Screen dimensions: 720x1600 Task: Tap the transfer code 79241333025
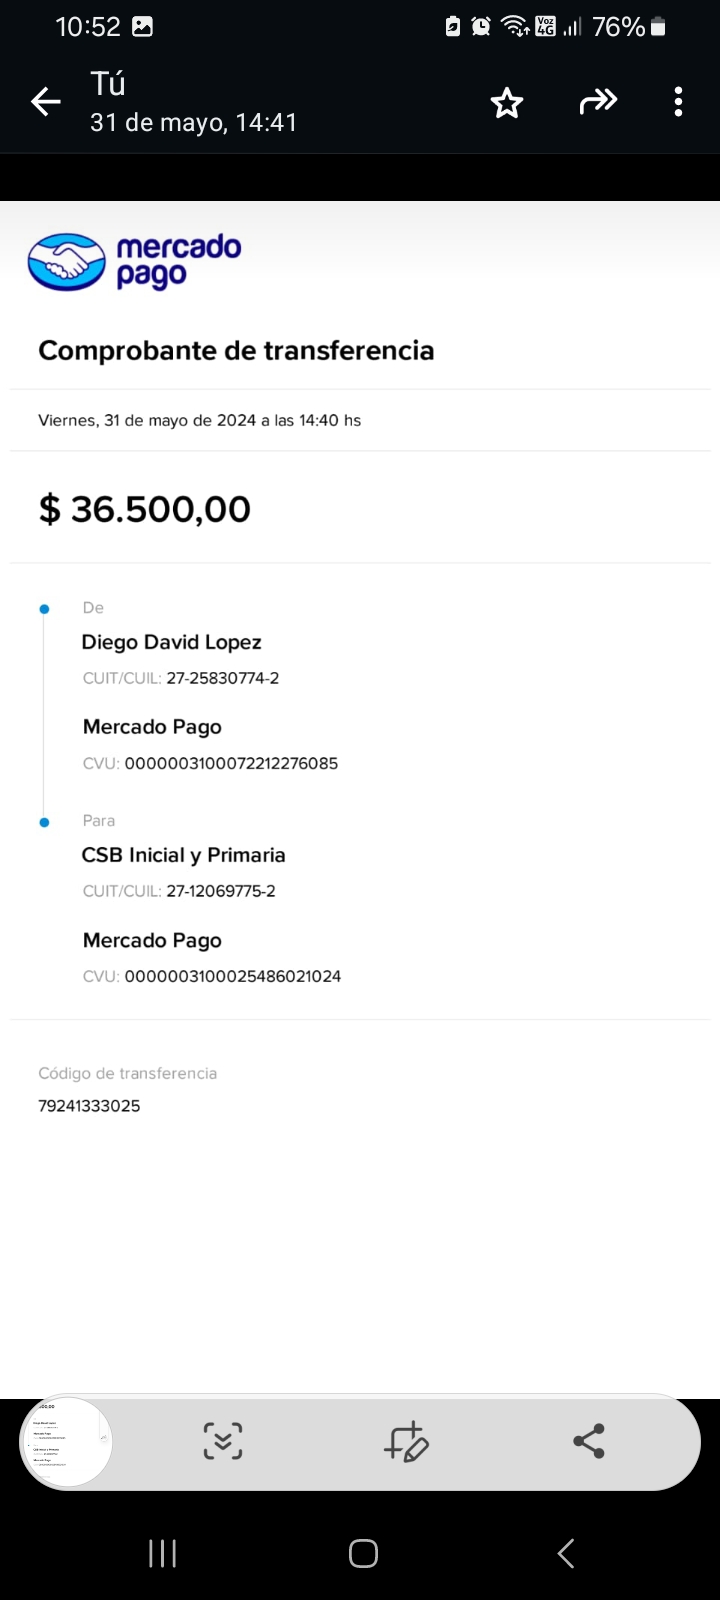click(x=90, y=1106)
